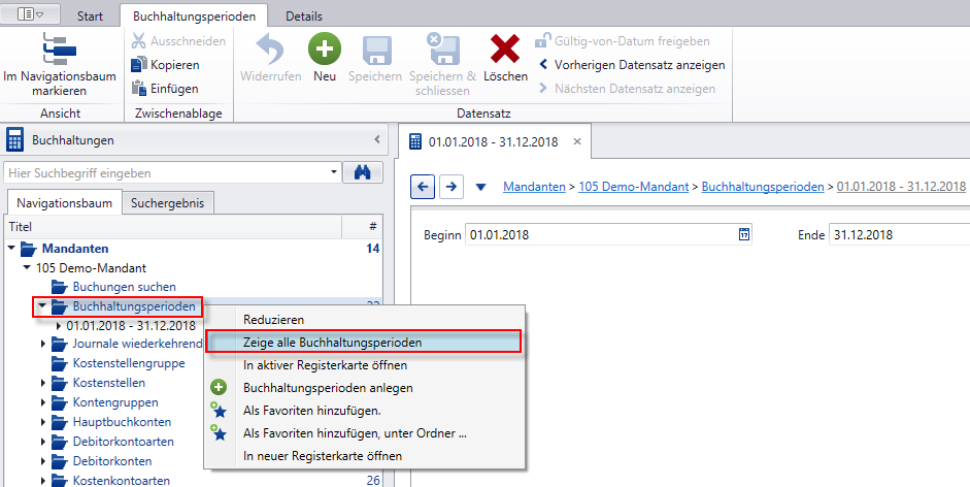Click the back navigation arrow button

click(x=423, y=186)
